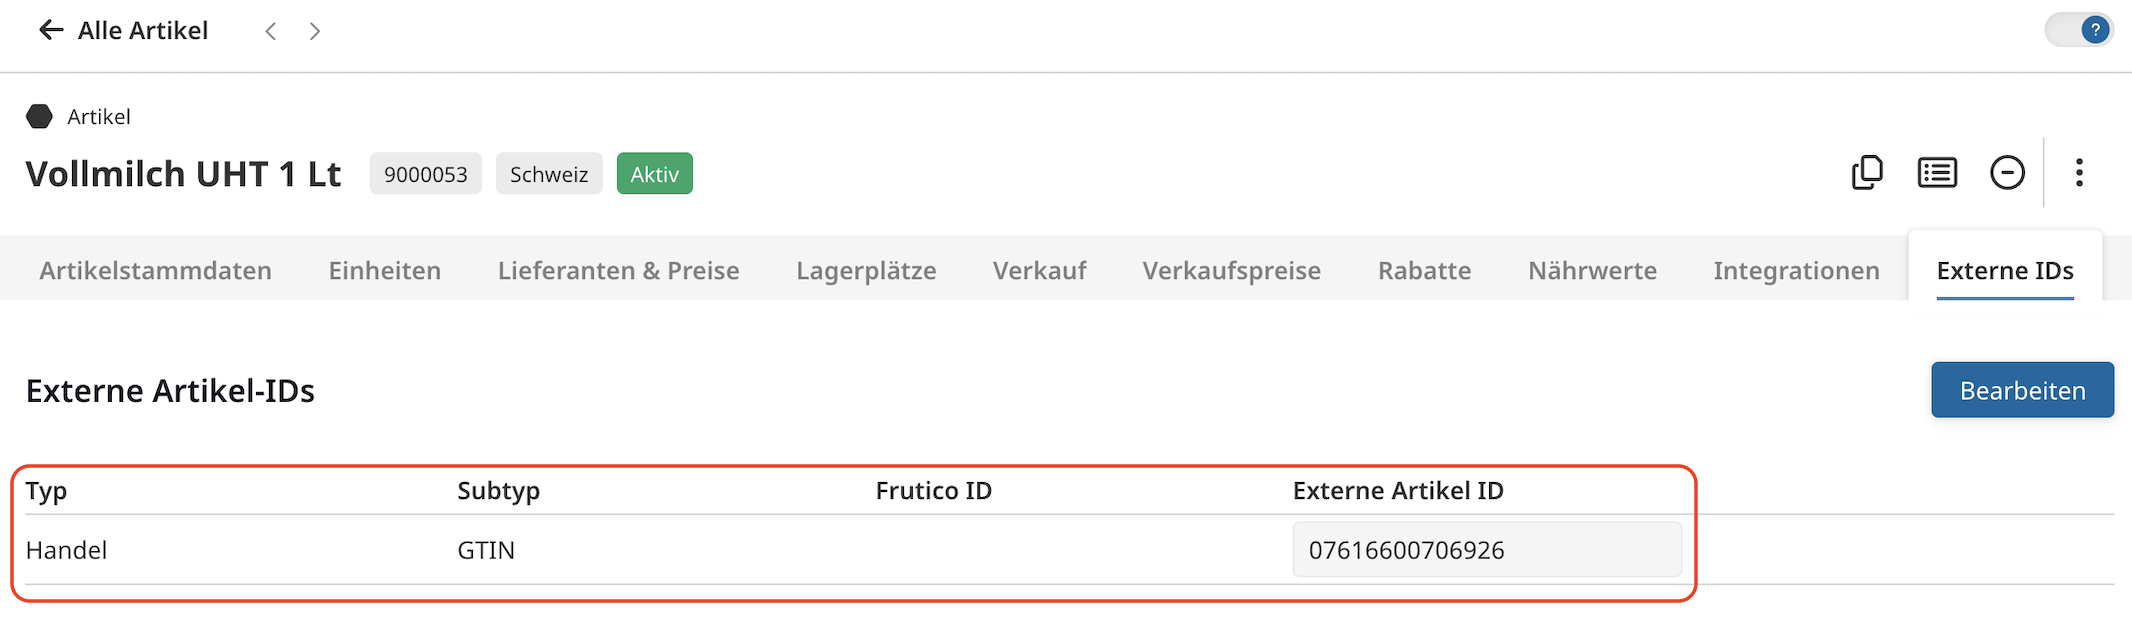Click the black hexagon Artikel icon

coord(39,117)
